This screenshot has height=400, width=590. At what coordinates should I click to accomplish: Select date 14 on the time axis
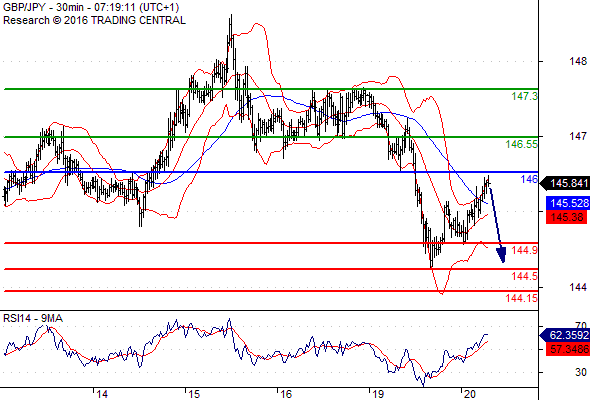pyautogui.click(x=102, y=394)
